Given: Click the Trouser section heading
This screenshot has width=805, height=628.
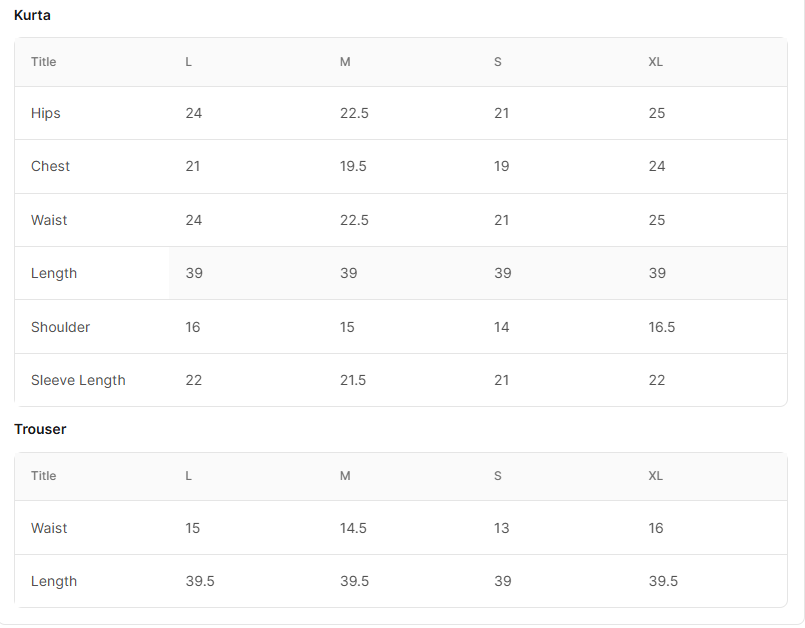Looking at the screenshot, I should [x=40, y=429].
